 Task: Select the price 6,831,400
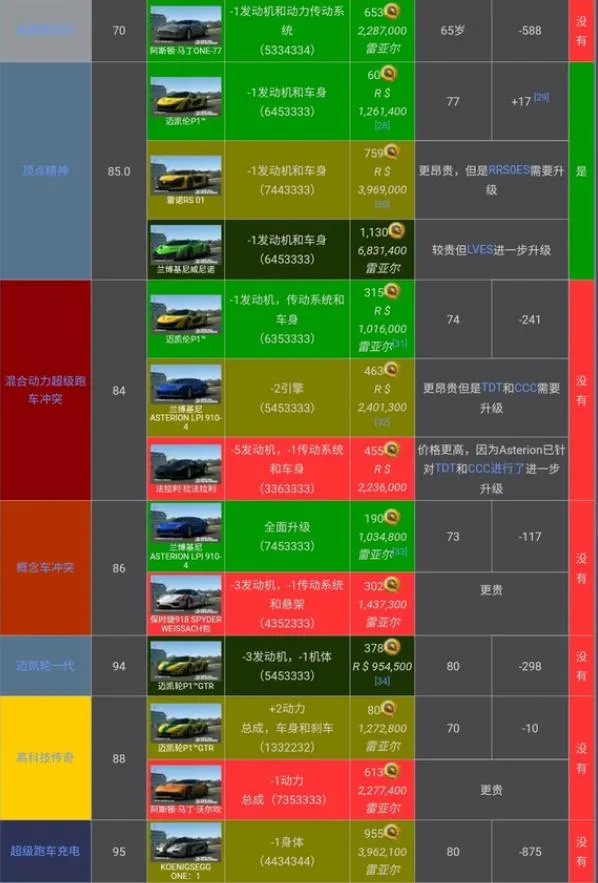pyautogui.click(x=382, y=250)
